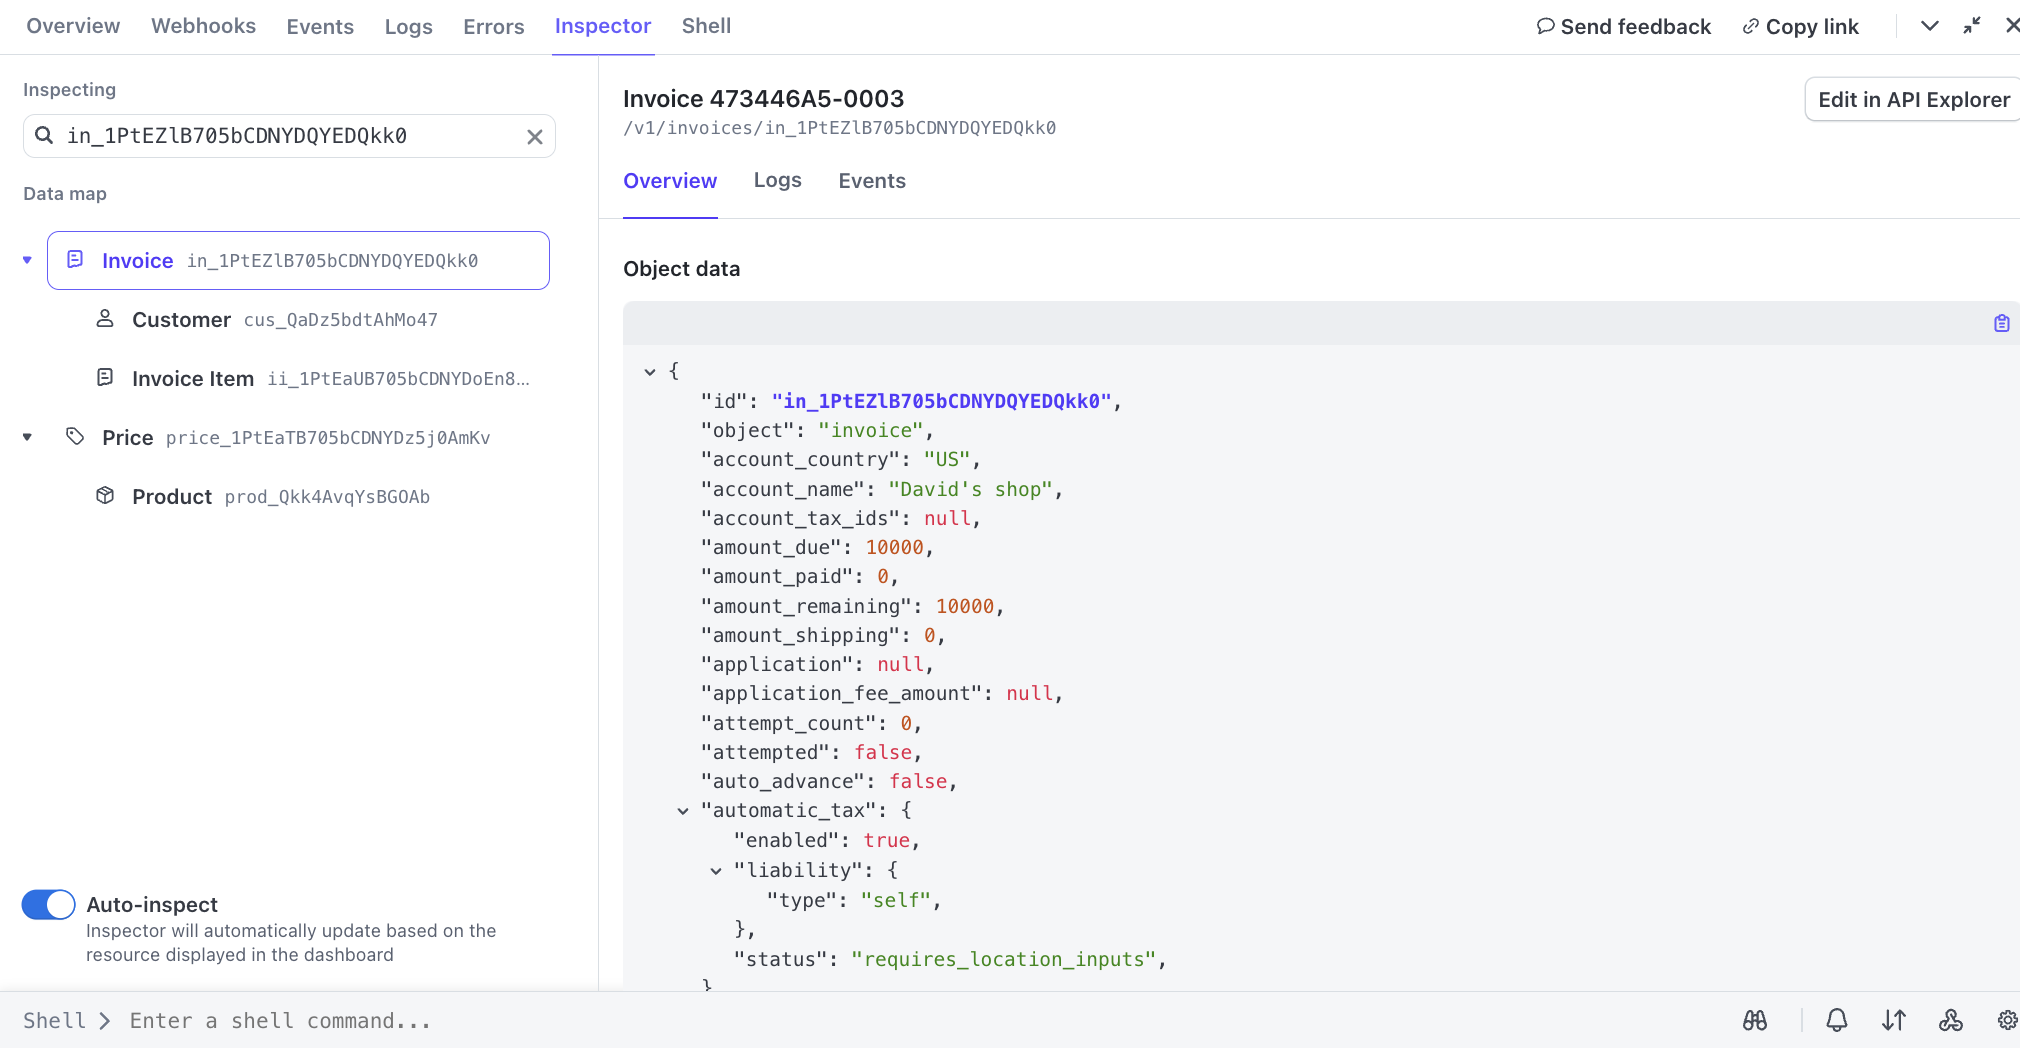This screenshot has width=2020, height=1048.
Task: Click the binoculars inspector icon in bottom bar
Action: pyautogui.click(x=1755, y=1020)
